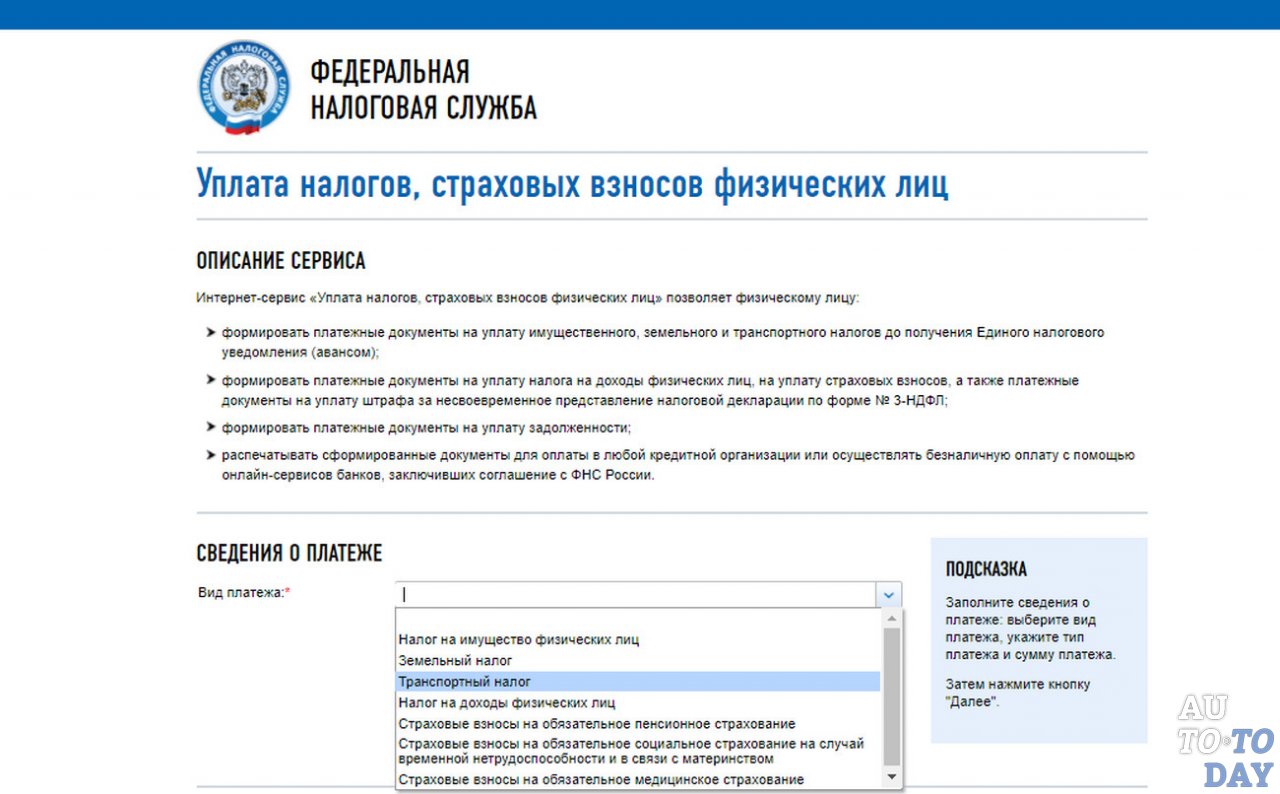Screen dimensions: 1280x794
Task: Click the arrow bullet beside "уплату задолженности"
Action: 210,428
